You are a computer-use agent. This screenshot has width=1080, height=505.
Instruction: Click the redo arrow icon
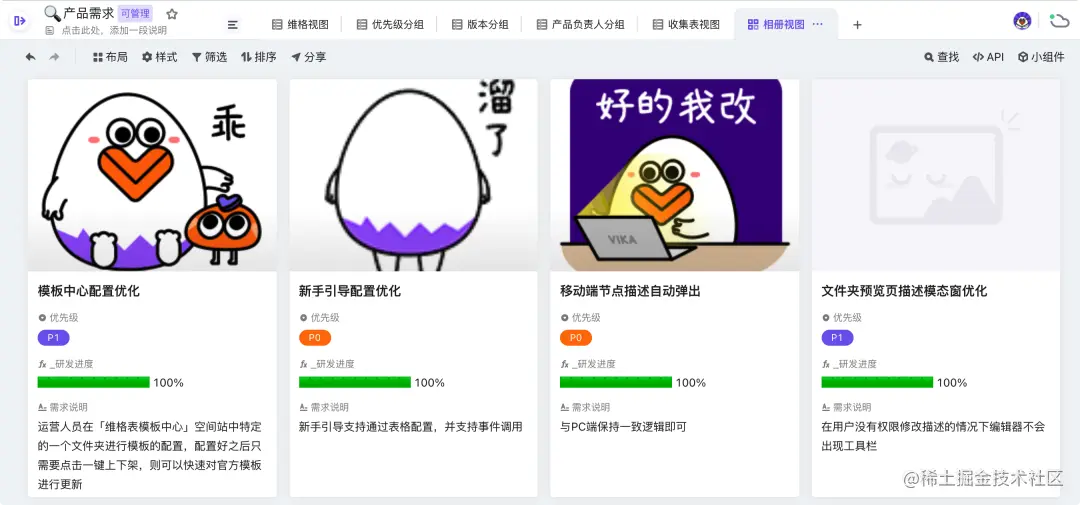tap(54, 57)
